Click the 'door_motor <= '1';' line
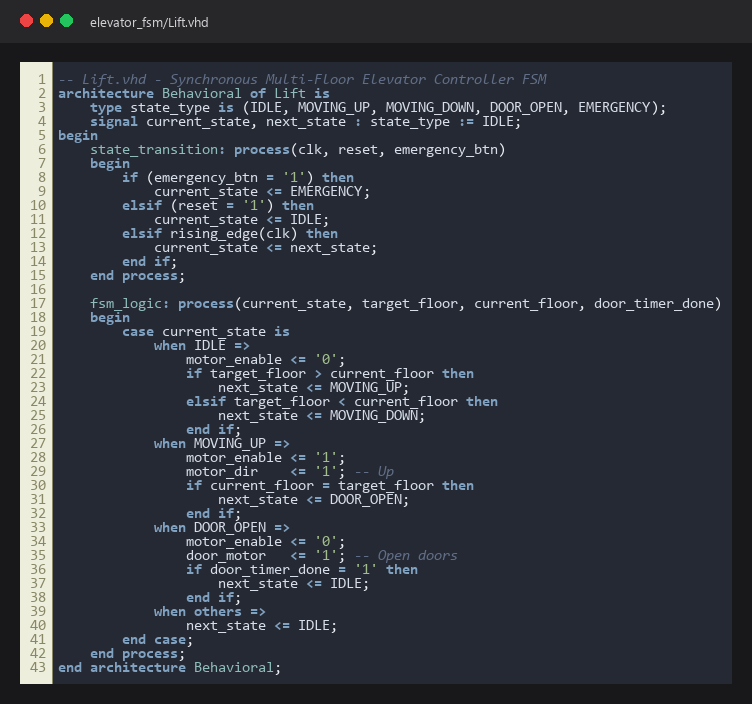This screenshot has height=704, width=752. (x=265, y=556)
